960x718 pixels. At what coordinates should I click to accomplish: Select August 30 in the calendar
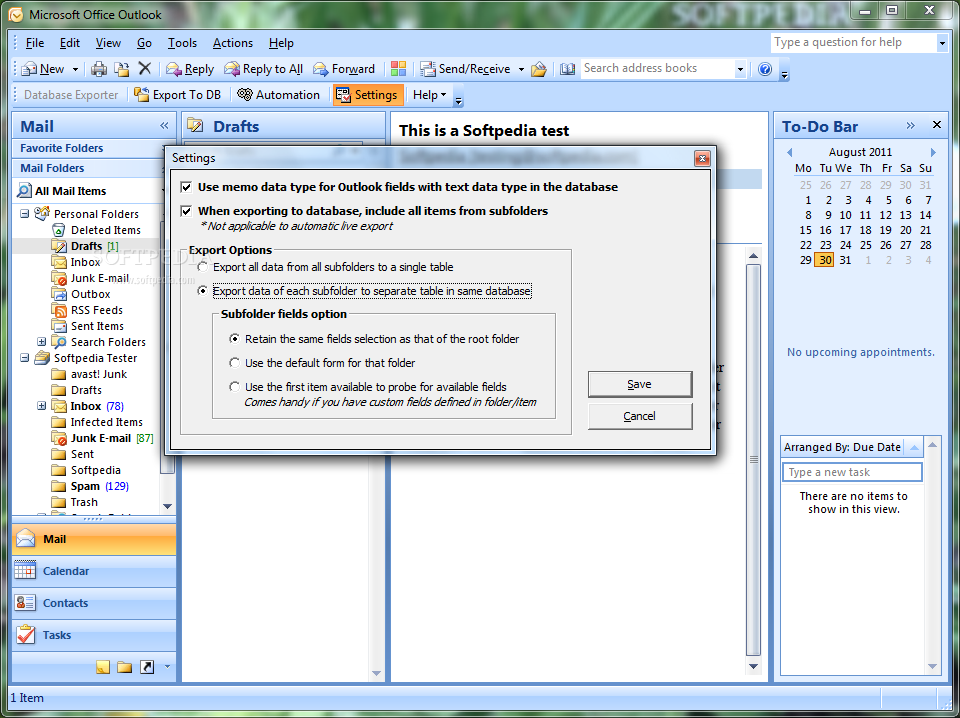click(825, 260)
